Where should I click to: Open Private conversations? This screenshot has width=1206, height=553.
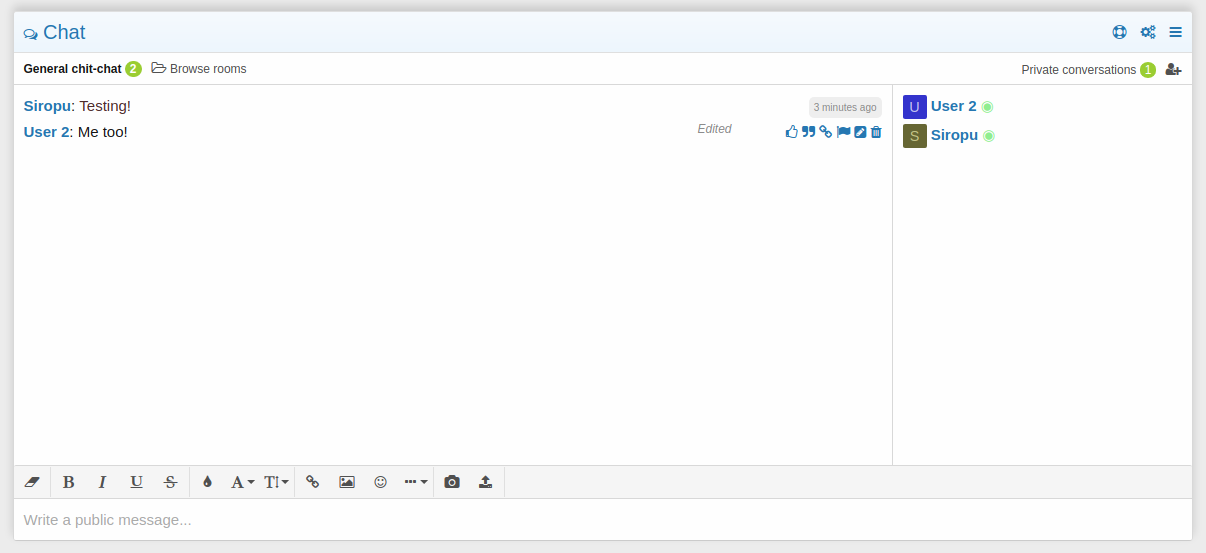pos(1078,70)
